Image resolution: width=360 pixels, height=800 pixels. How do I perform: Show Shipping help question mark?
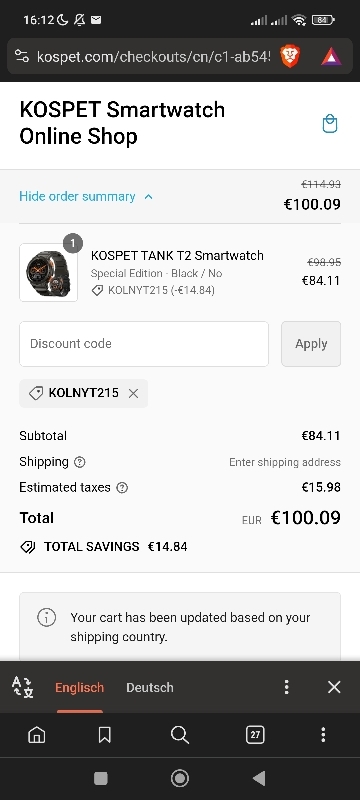[x=80, y=462]
